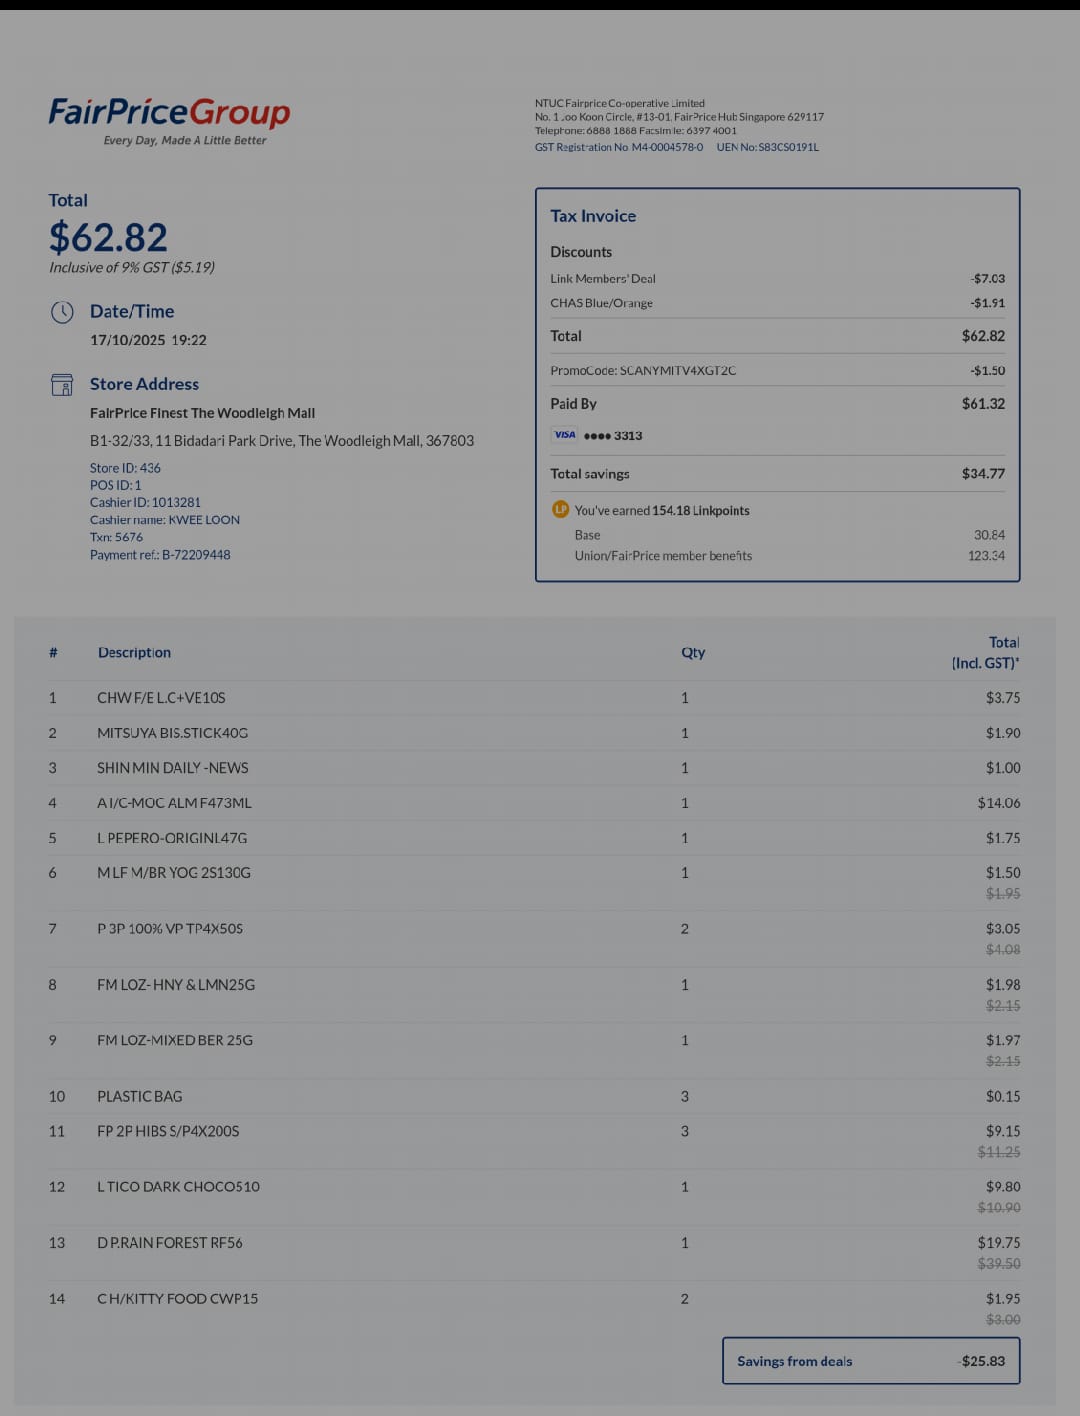The height and width of the screenshot is (1416, 1080).
Task: Click the store icon beside Store Address
Action: 62,384
